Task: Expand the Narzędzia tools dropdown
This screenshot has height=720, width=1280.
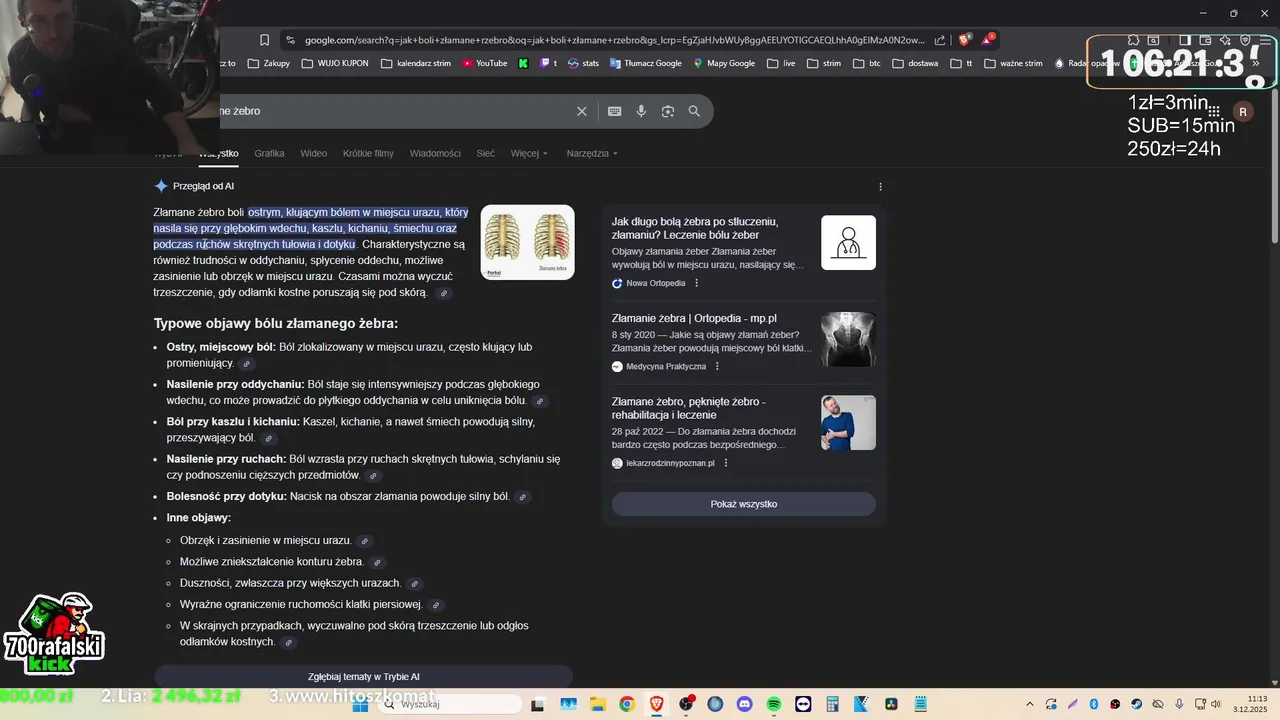Action: tap(592, 153)
